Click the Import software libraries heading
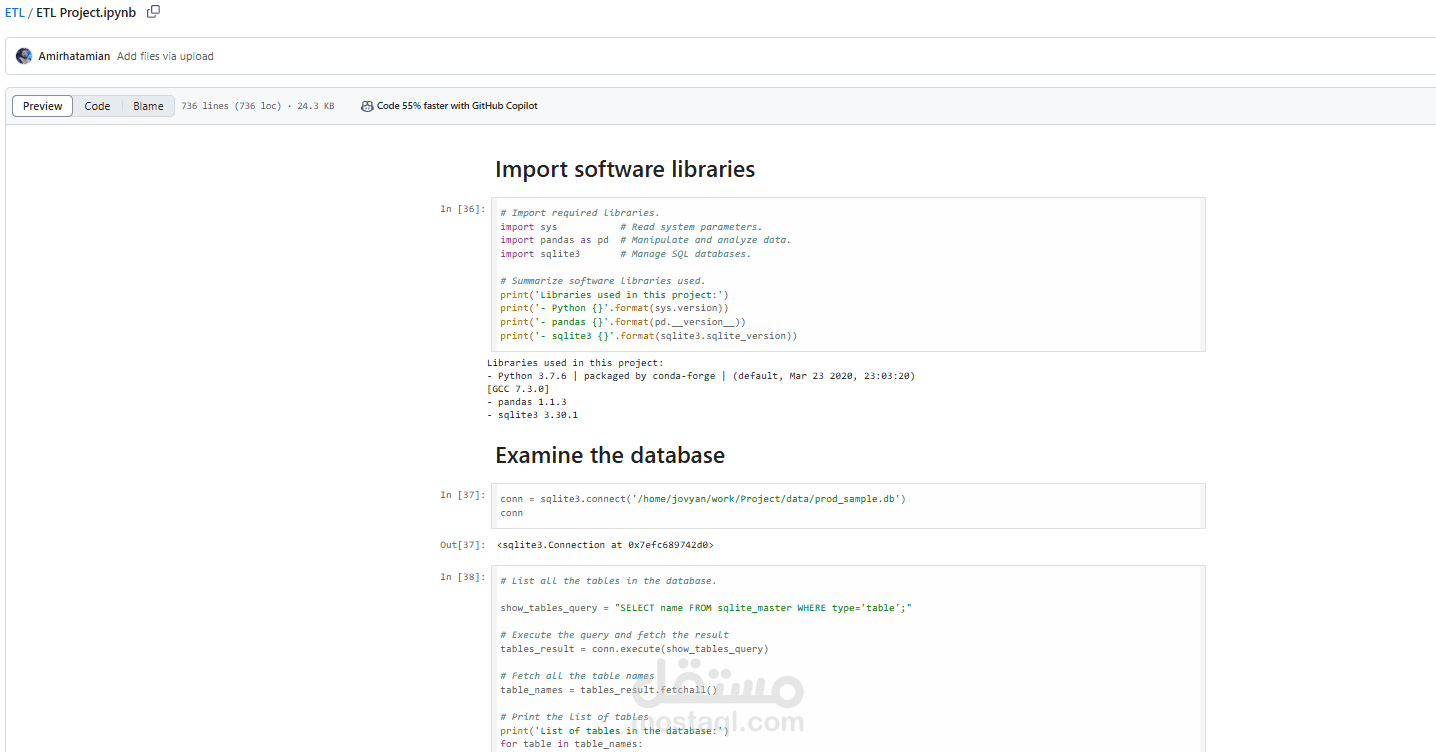This screenshot has height=752, width=1436. tap(626, 169)
